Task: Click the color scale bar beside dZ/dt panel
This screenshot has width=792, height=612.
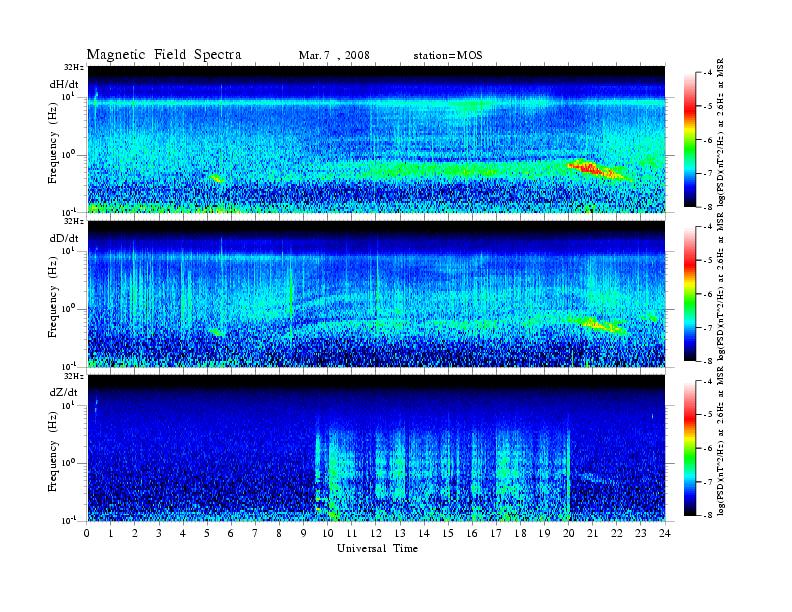Action: 690,448
